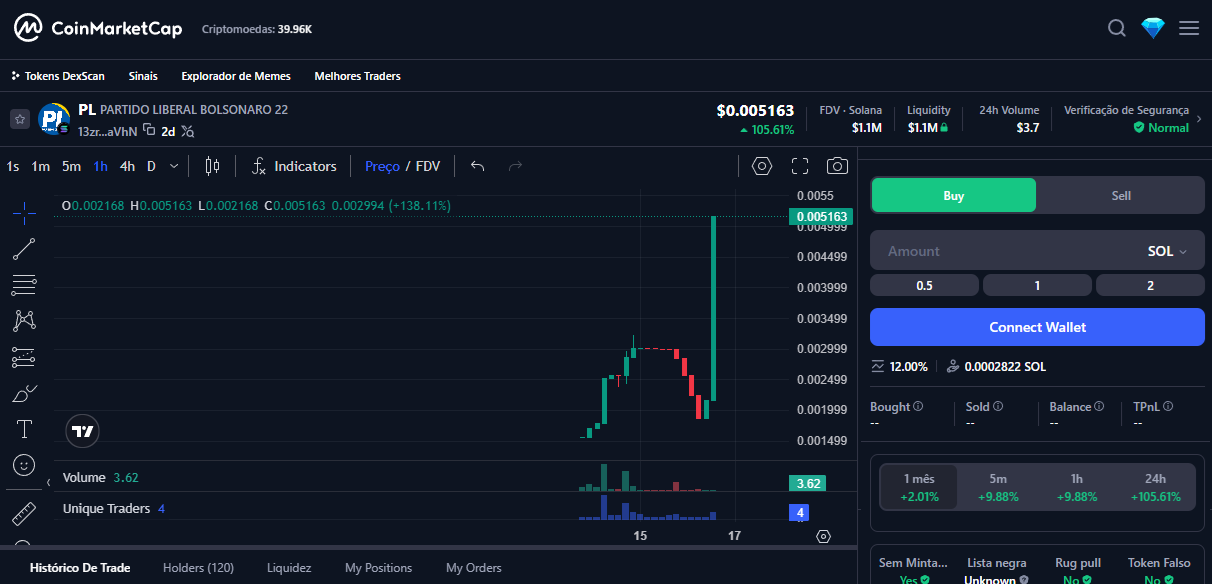
Task: Click the search-similar icon beside 2d
Action: [188, 131]
